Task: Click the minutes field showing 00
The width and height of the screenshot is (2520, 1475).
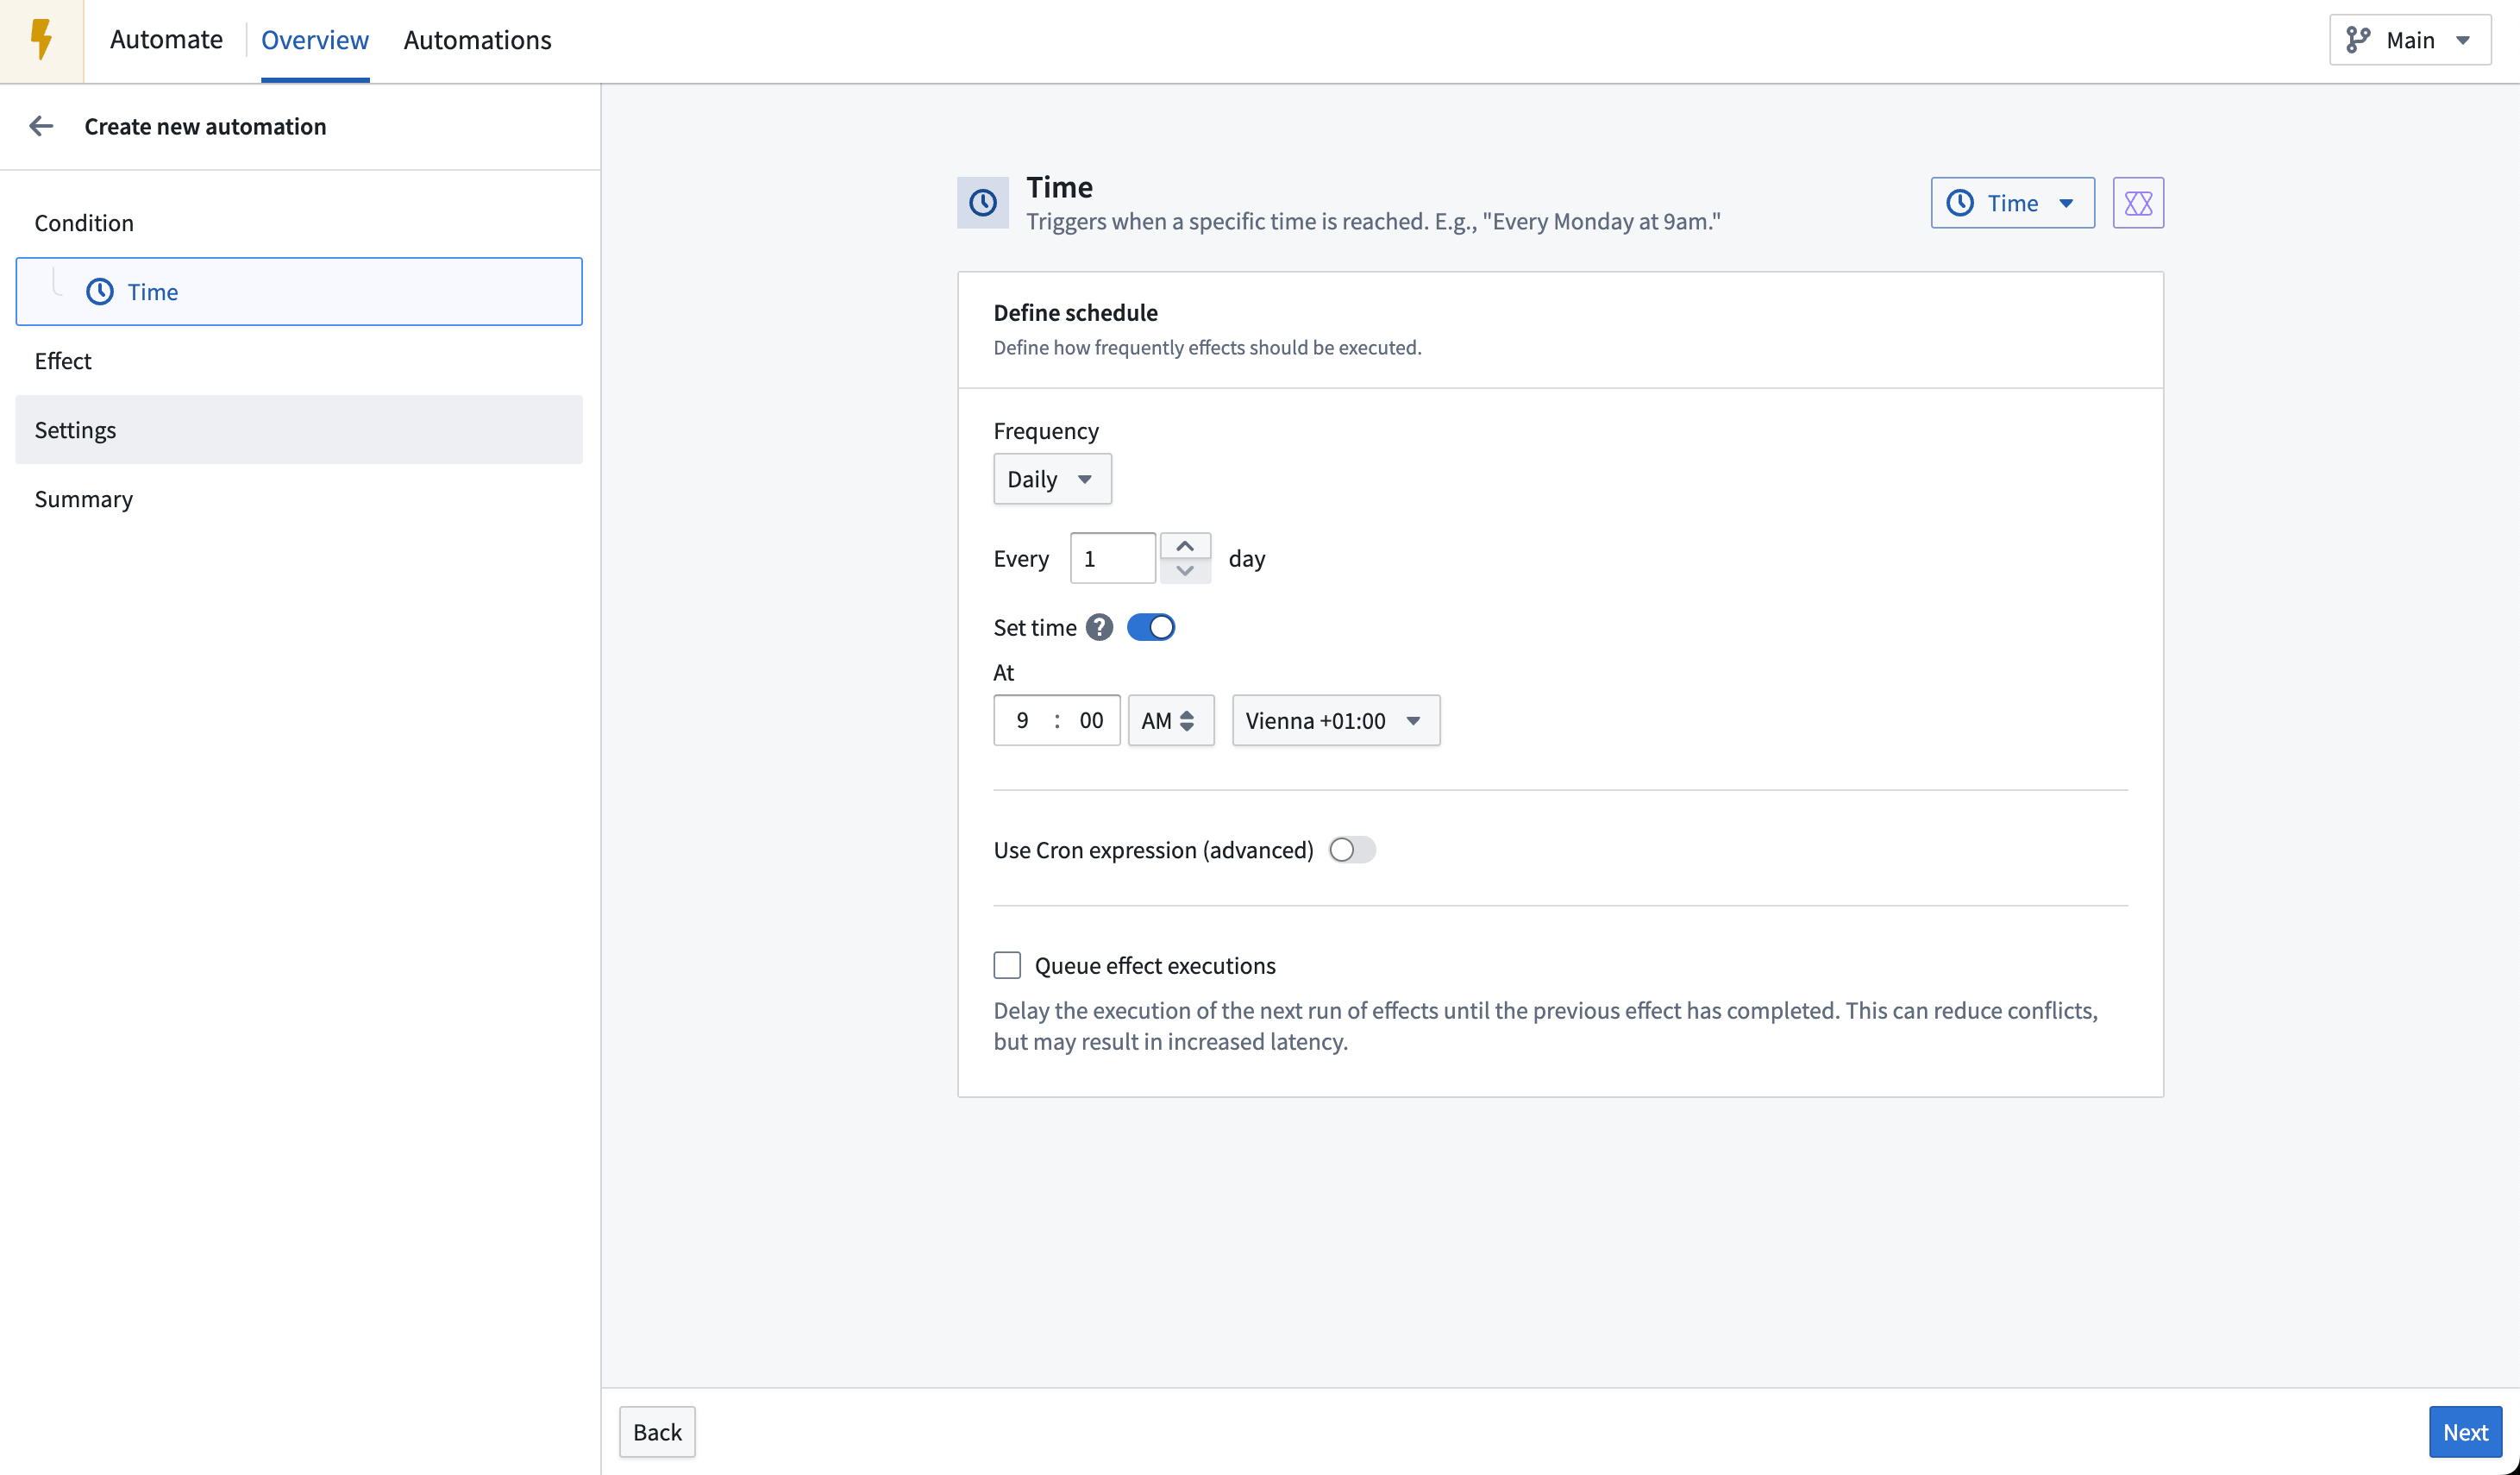Action: click(x=1091, y=720)
